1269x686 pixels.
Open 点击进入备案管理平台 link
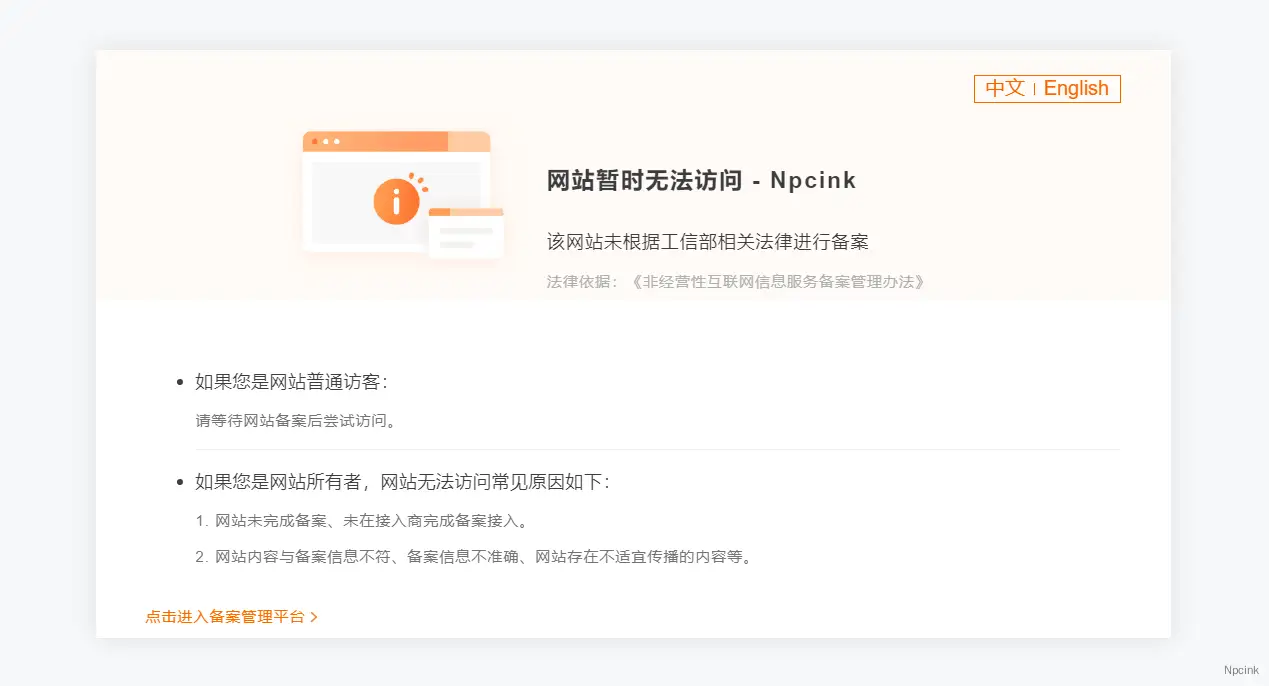click(231, 617)
